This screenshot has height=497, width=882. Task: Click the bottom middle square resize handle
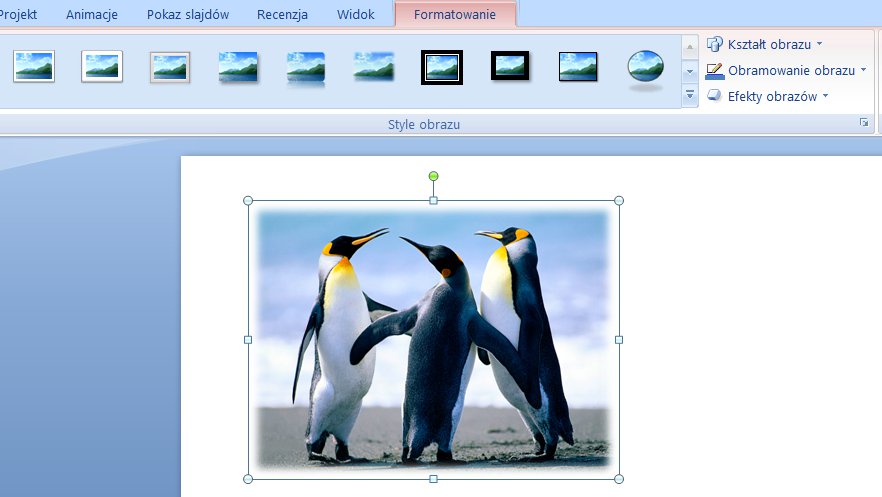coord(433,479)
